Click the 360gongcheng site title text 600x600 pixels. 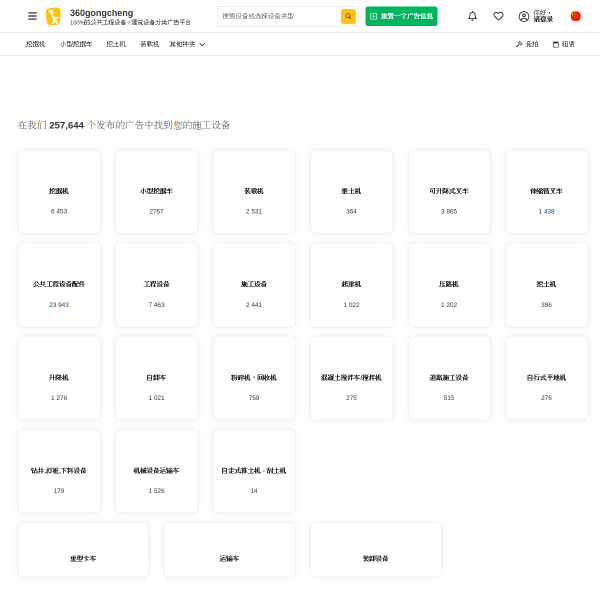pos(101,13)
